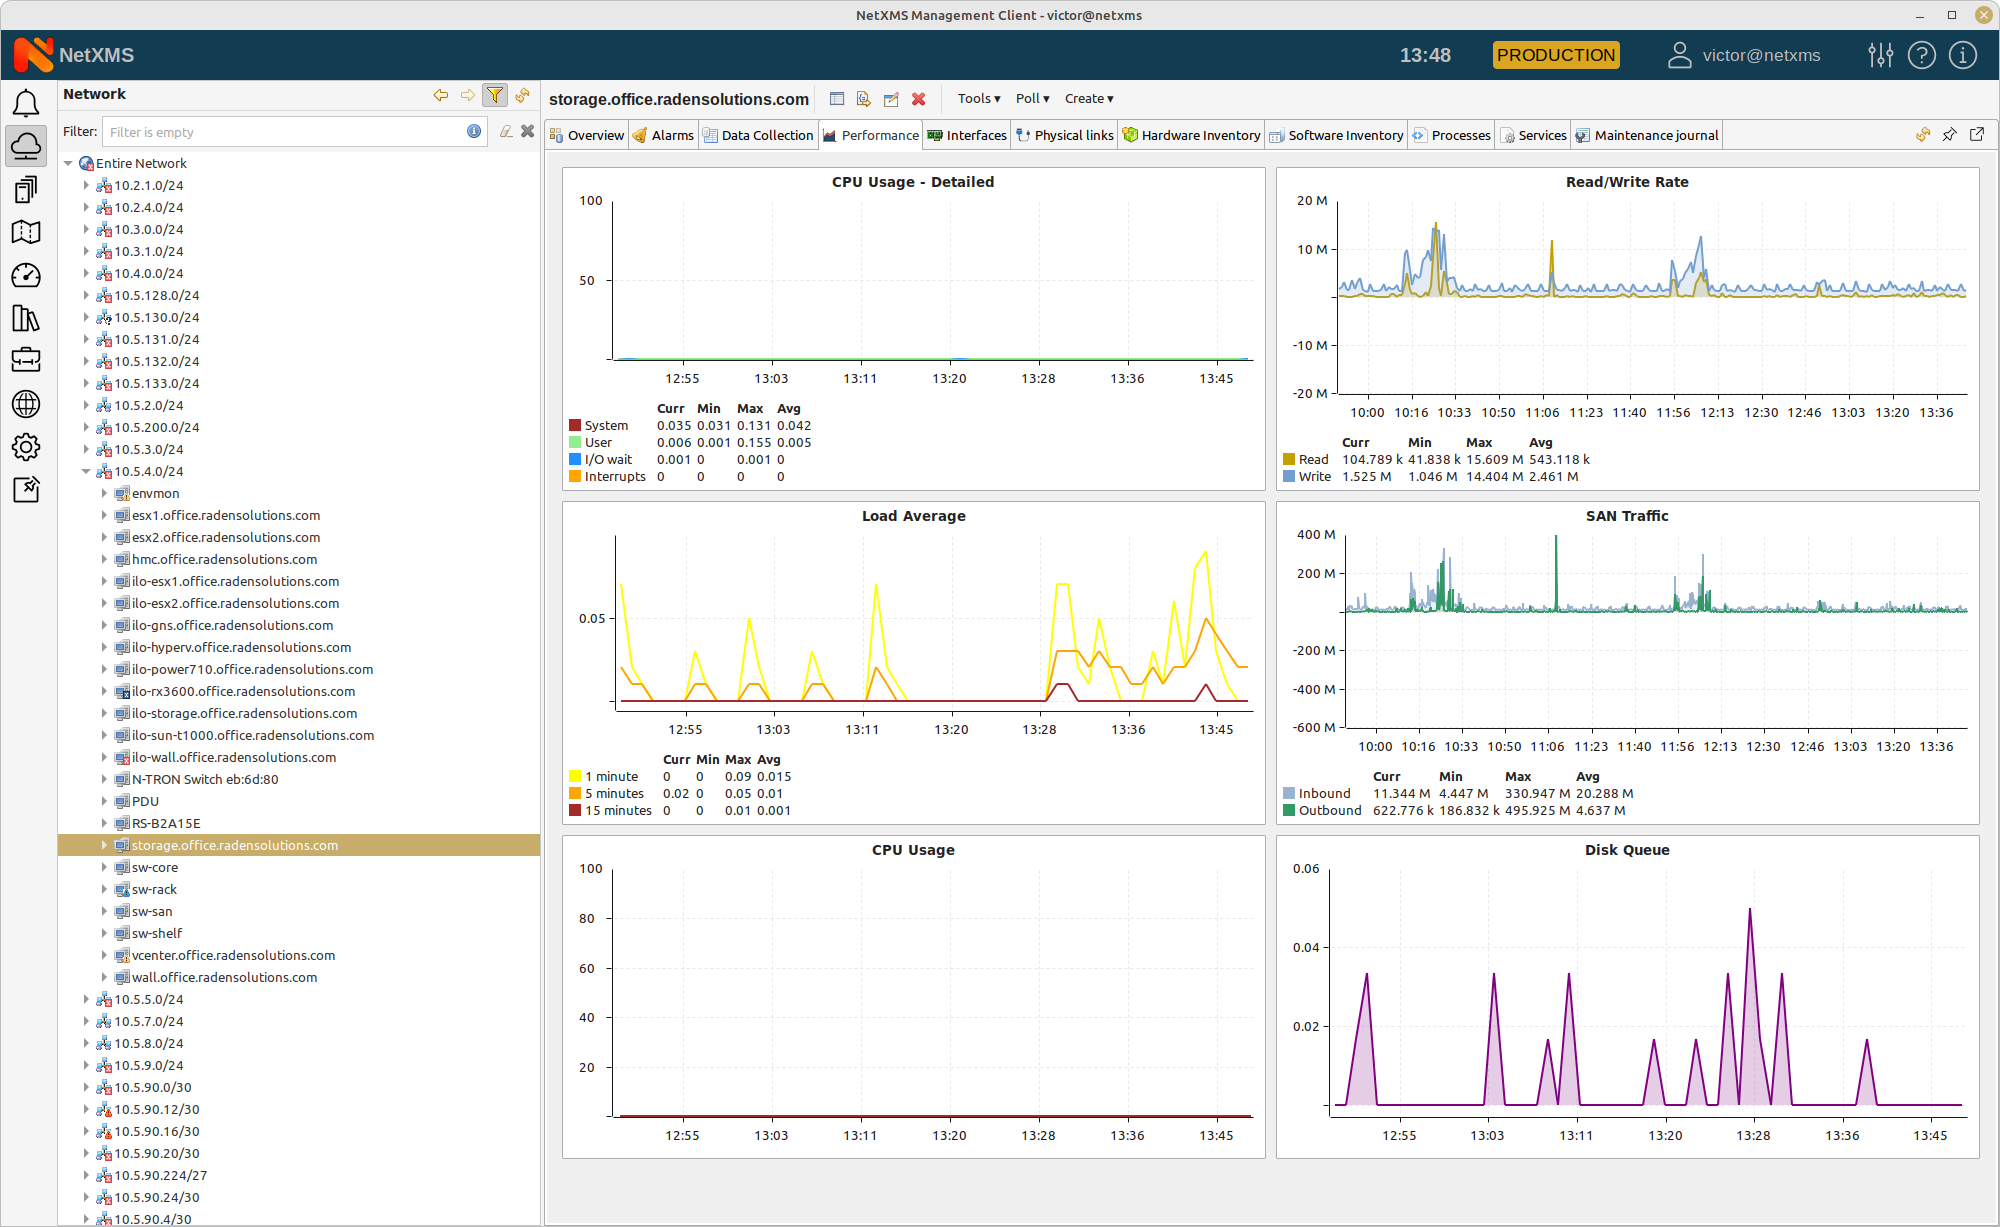The image size is (2000, 1227).
Task: Open the Alarms notification bell icon
Action: [x=26, y=103]
